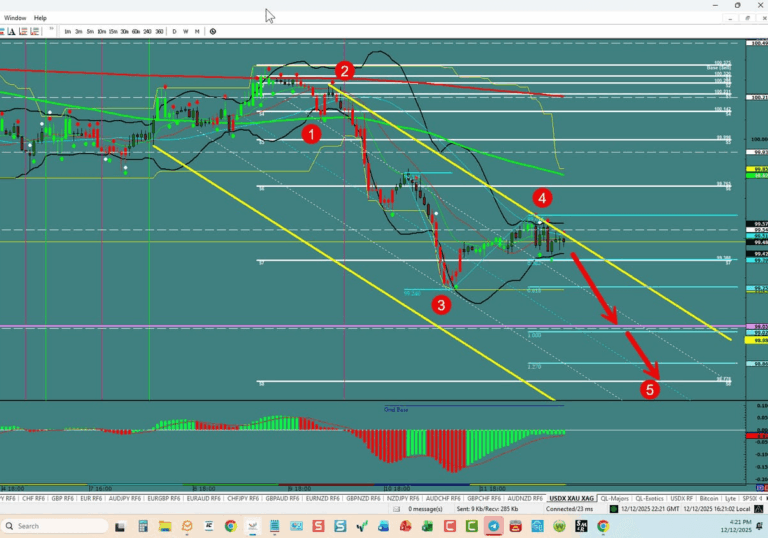The width and height of the screenshot is (768, 538).
Task: Open notifications bell in system tray
Action: click(x=760, y=526)
